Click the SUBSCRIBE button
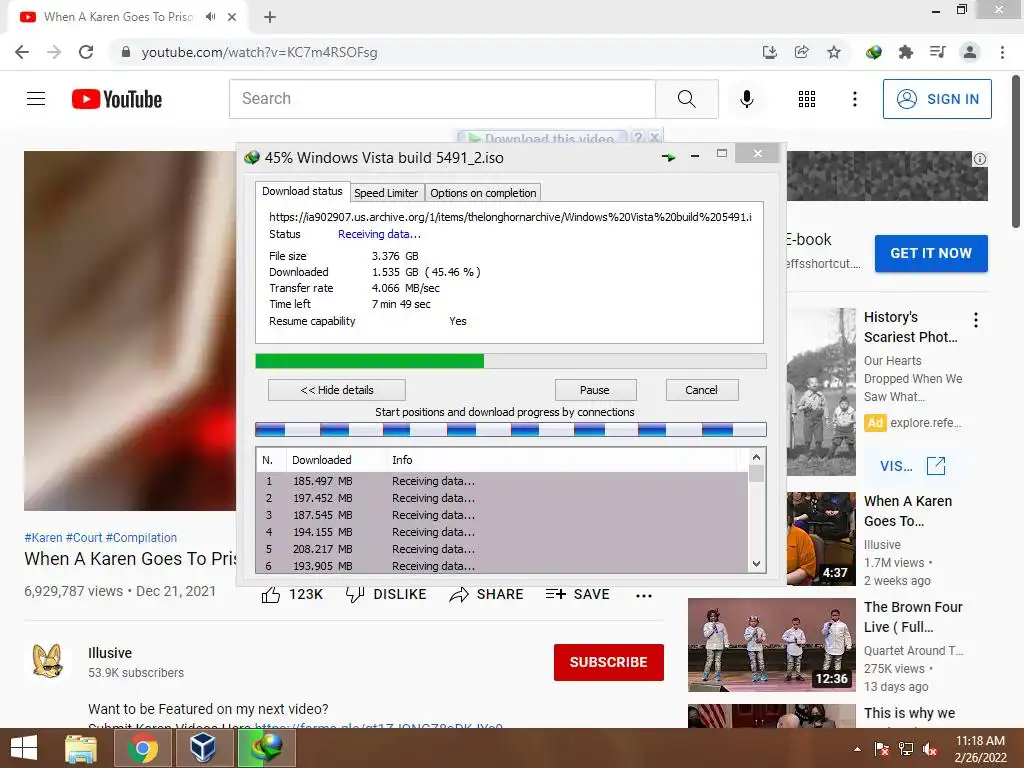 tap(609, 662)
